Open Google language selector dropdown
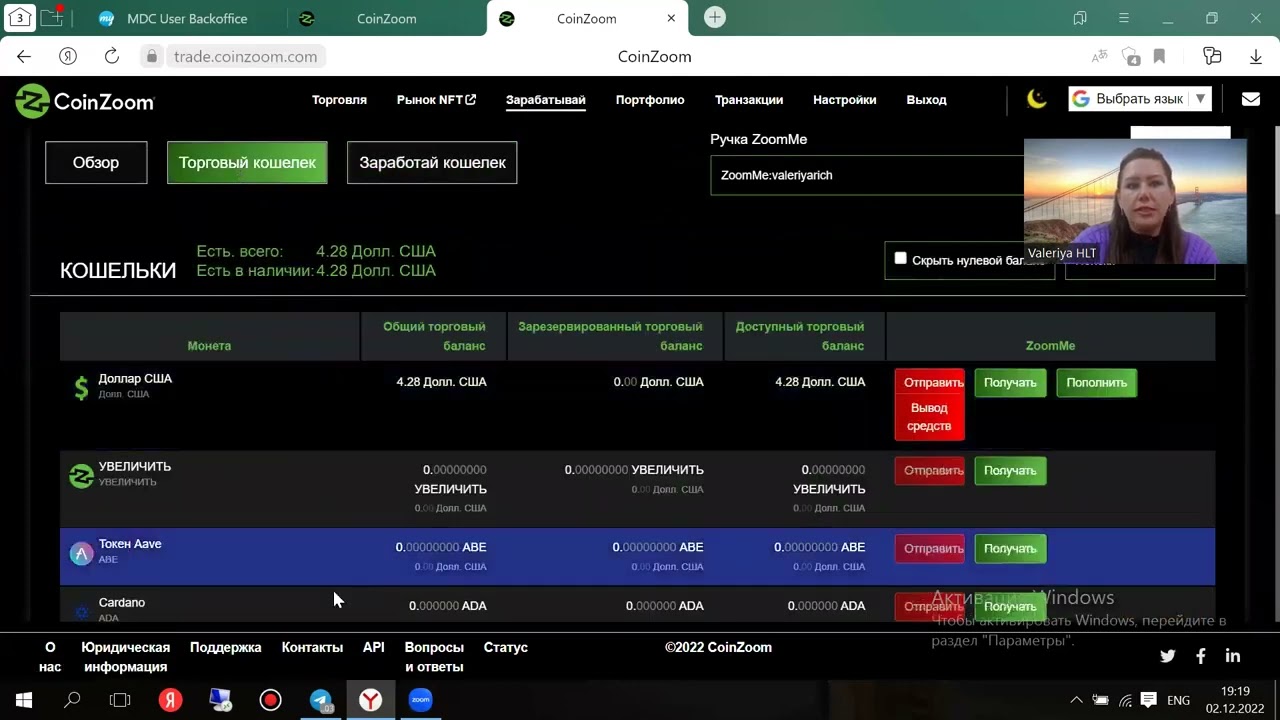This screenshot has height=720, width=1280. pyautogui.click(x=1139, y=99)
